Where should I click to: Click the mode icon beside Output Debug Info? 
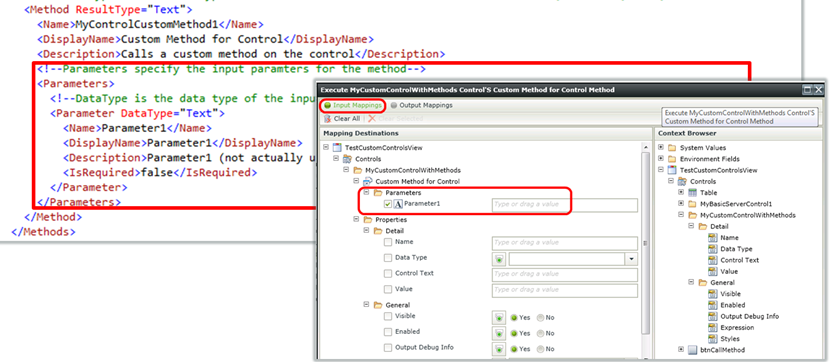coord(499,349)
